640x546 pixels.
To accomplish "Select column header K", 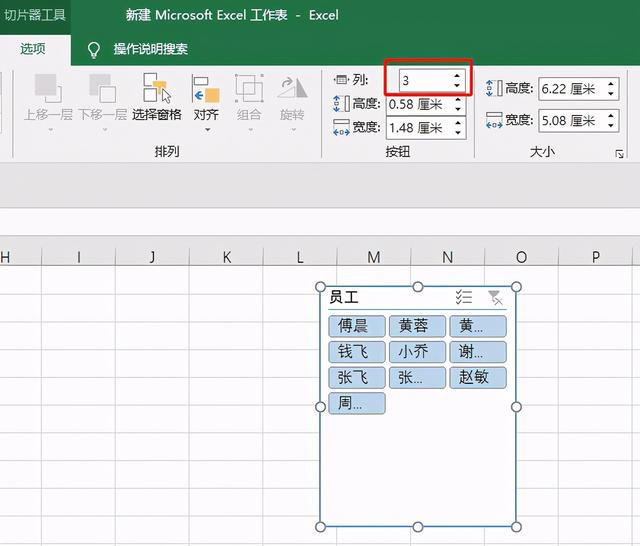I will (227, 257).
